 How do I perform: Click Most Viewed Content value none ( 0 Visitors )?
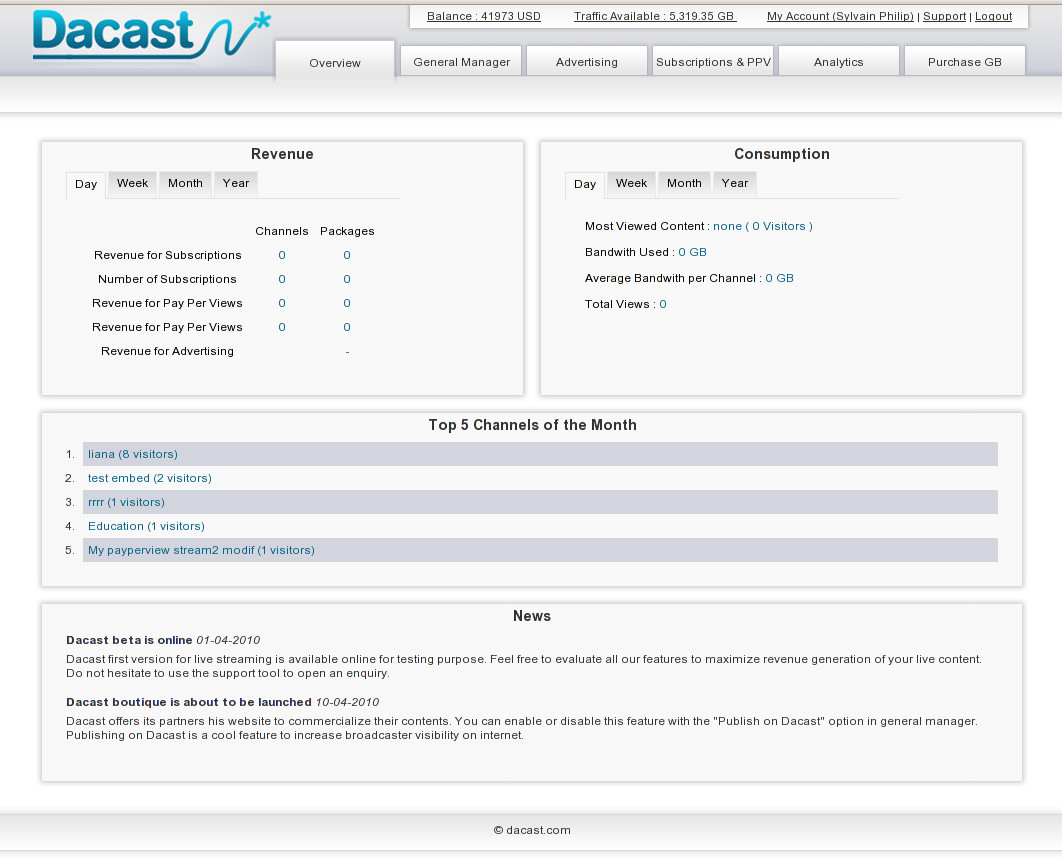(x=763, y=226)
